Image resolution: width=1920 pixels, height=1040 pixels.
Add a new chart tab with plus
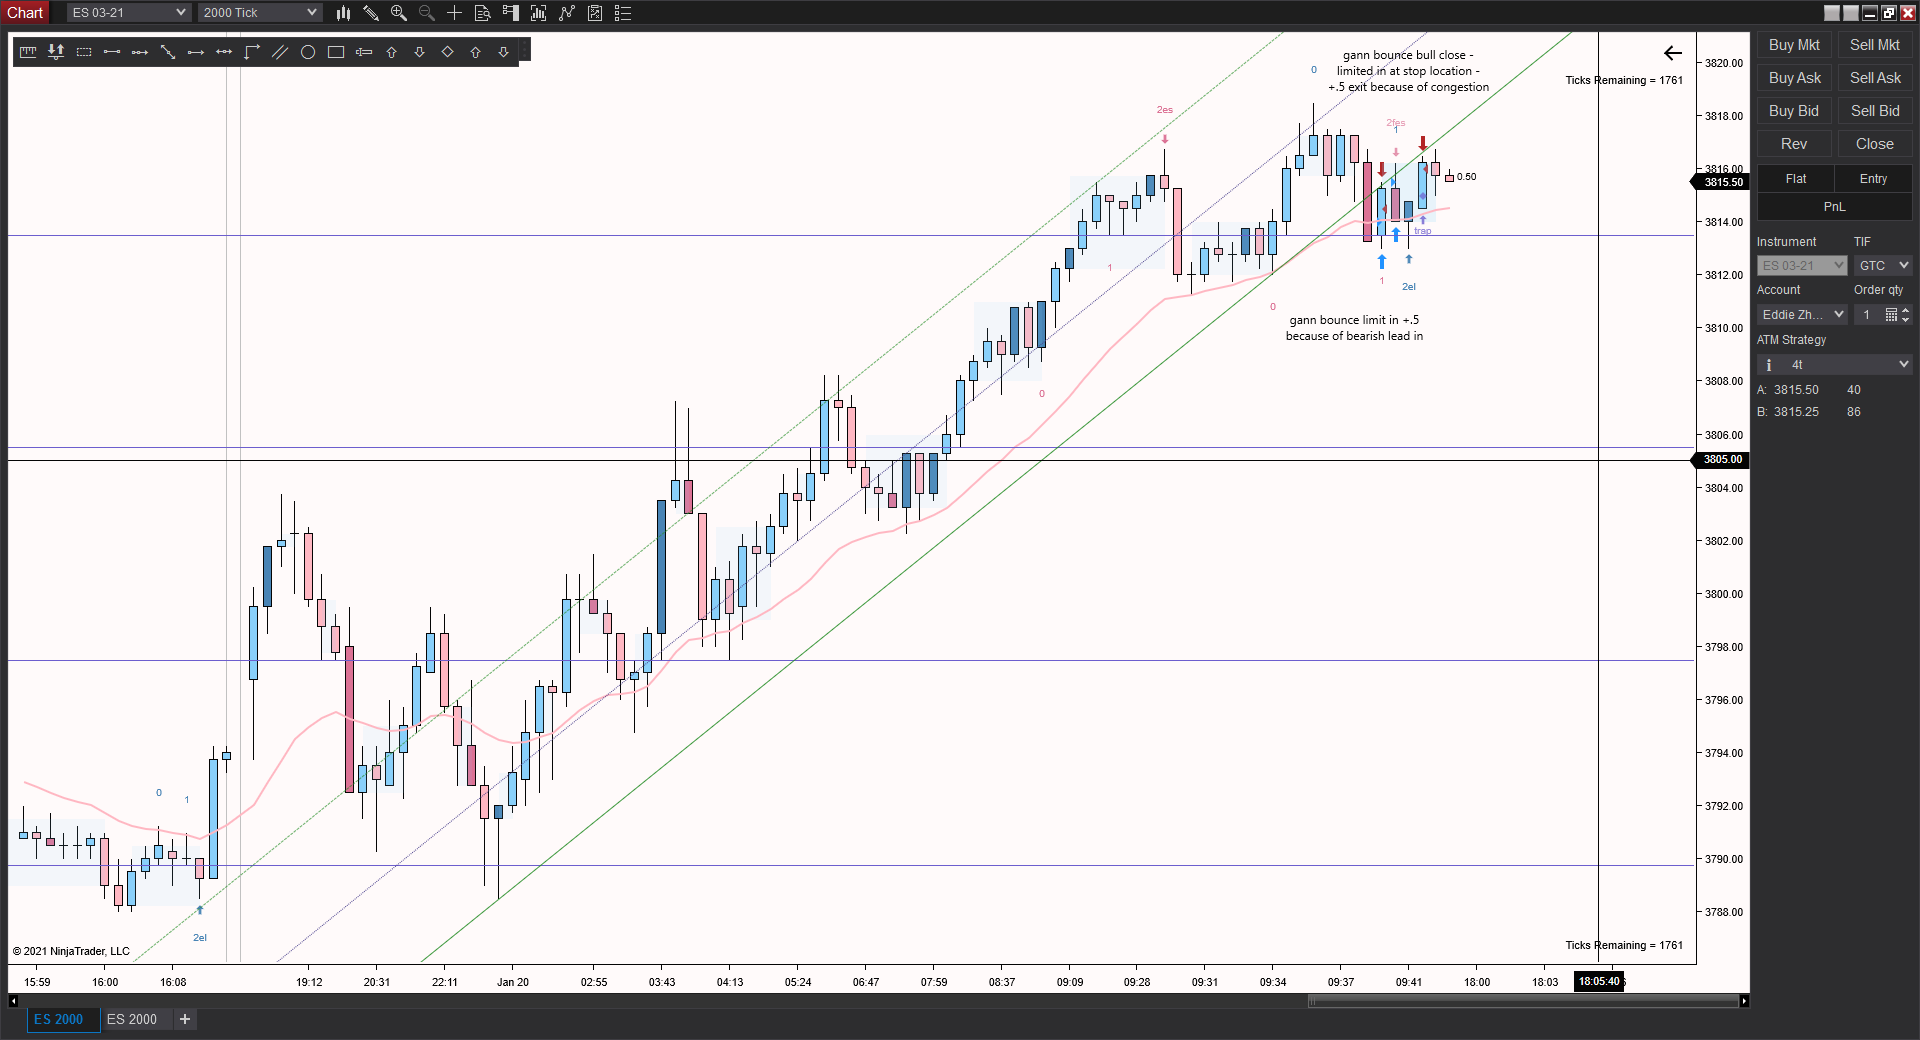click(x=185, y=1019)
